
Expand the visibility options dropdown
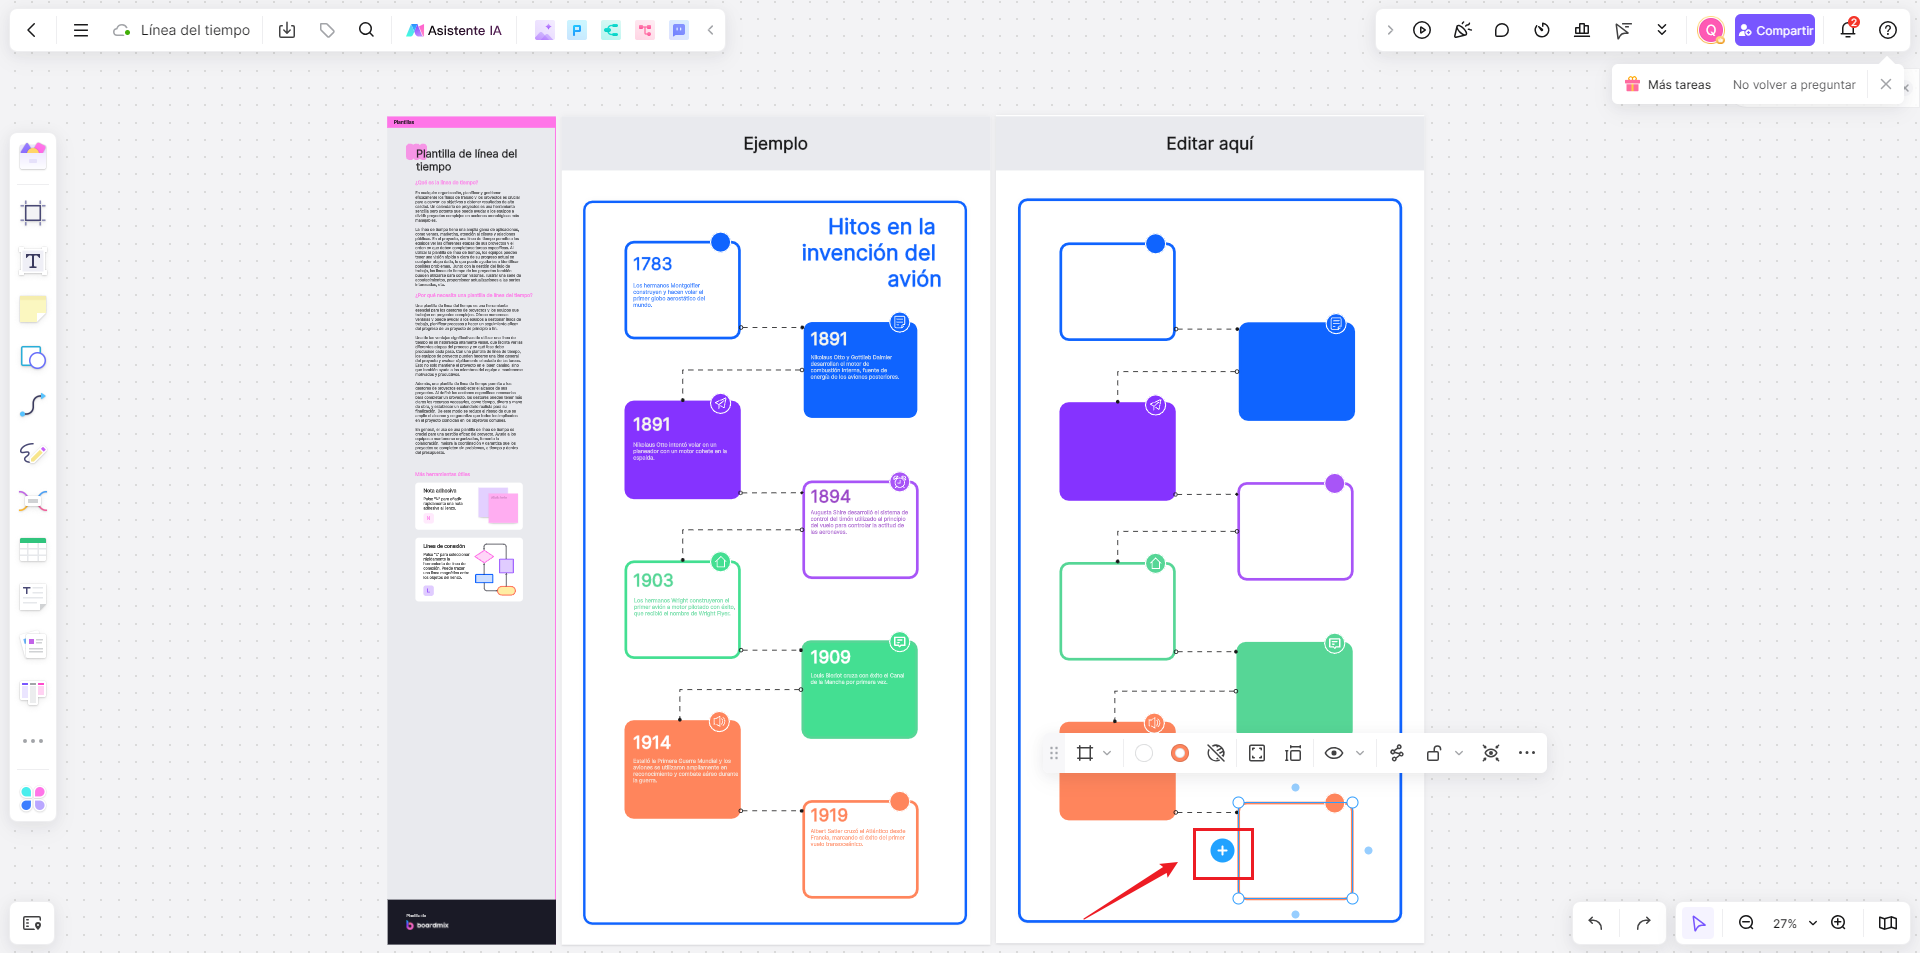point(1360,753)
